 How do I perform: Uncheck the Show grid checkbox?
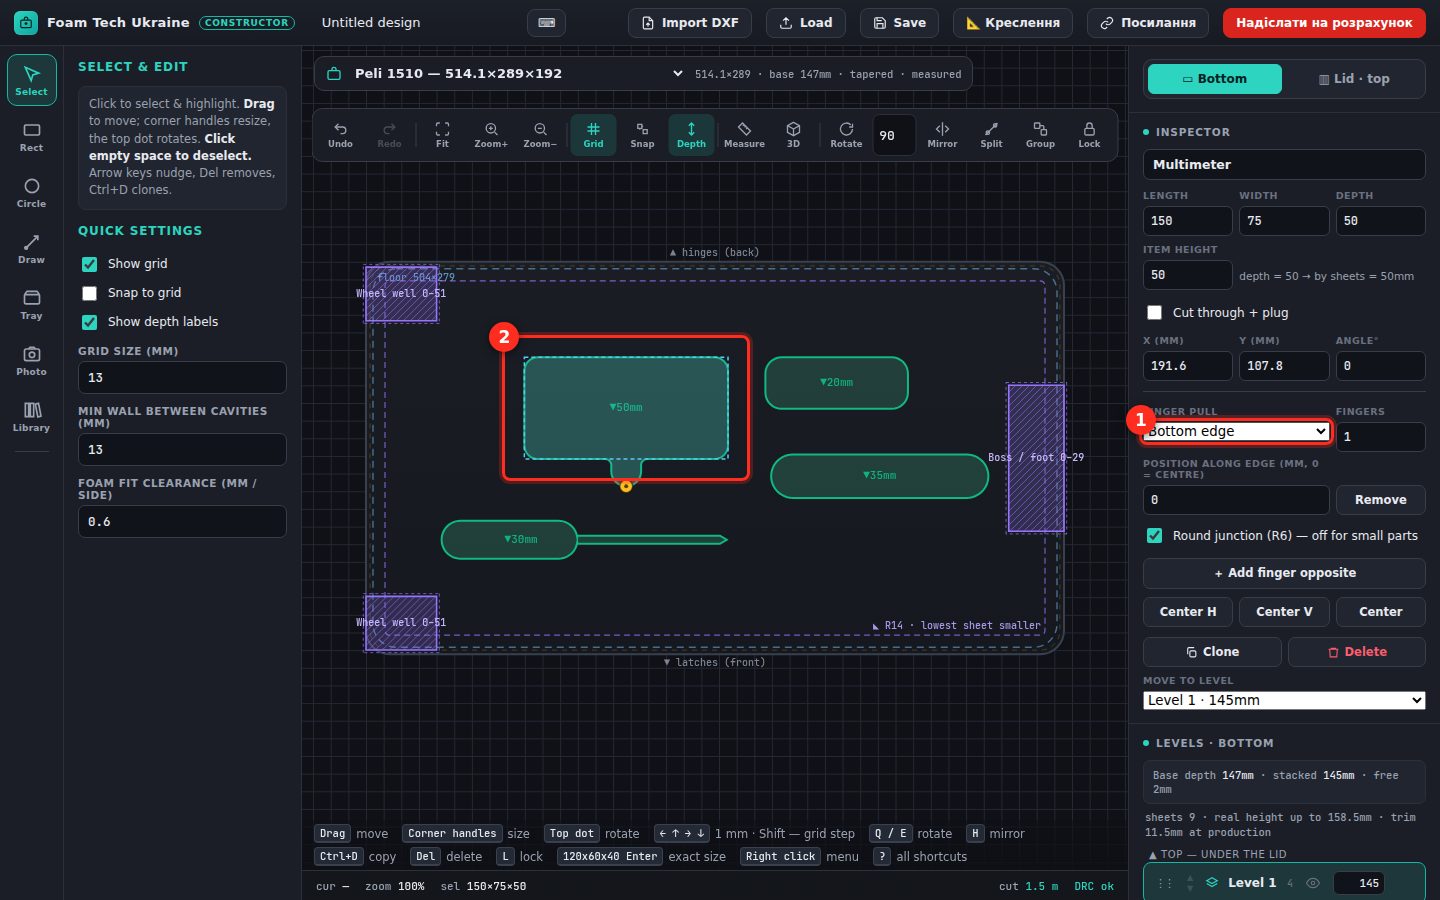90,264
